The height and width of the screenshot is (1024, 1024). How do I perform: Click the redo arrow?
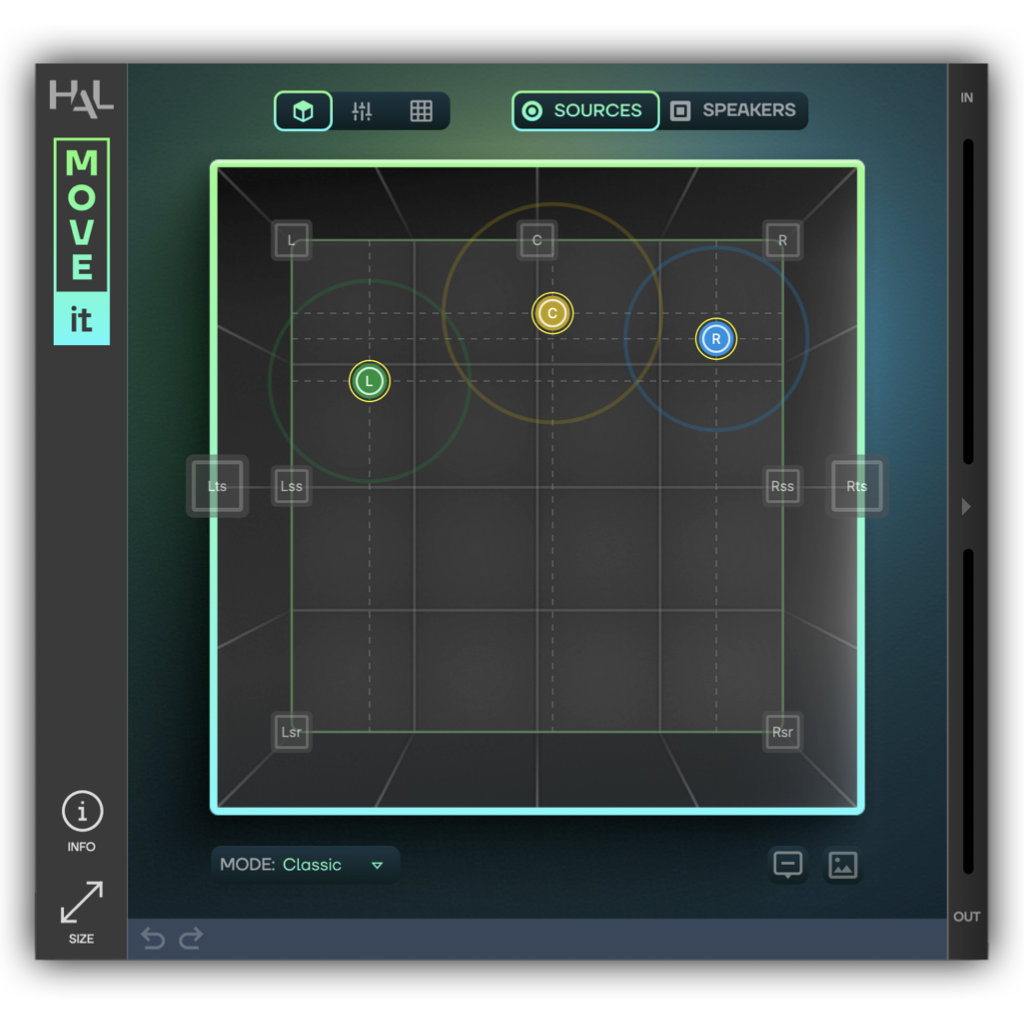(x=191, y=938)
